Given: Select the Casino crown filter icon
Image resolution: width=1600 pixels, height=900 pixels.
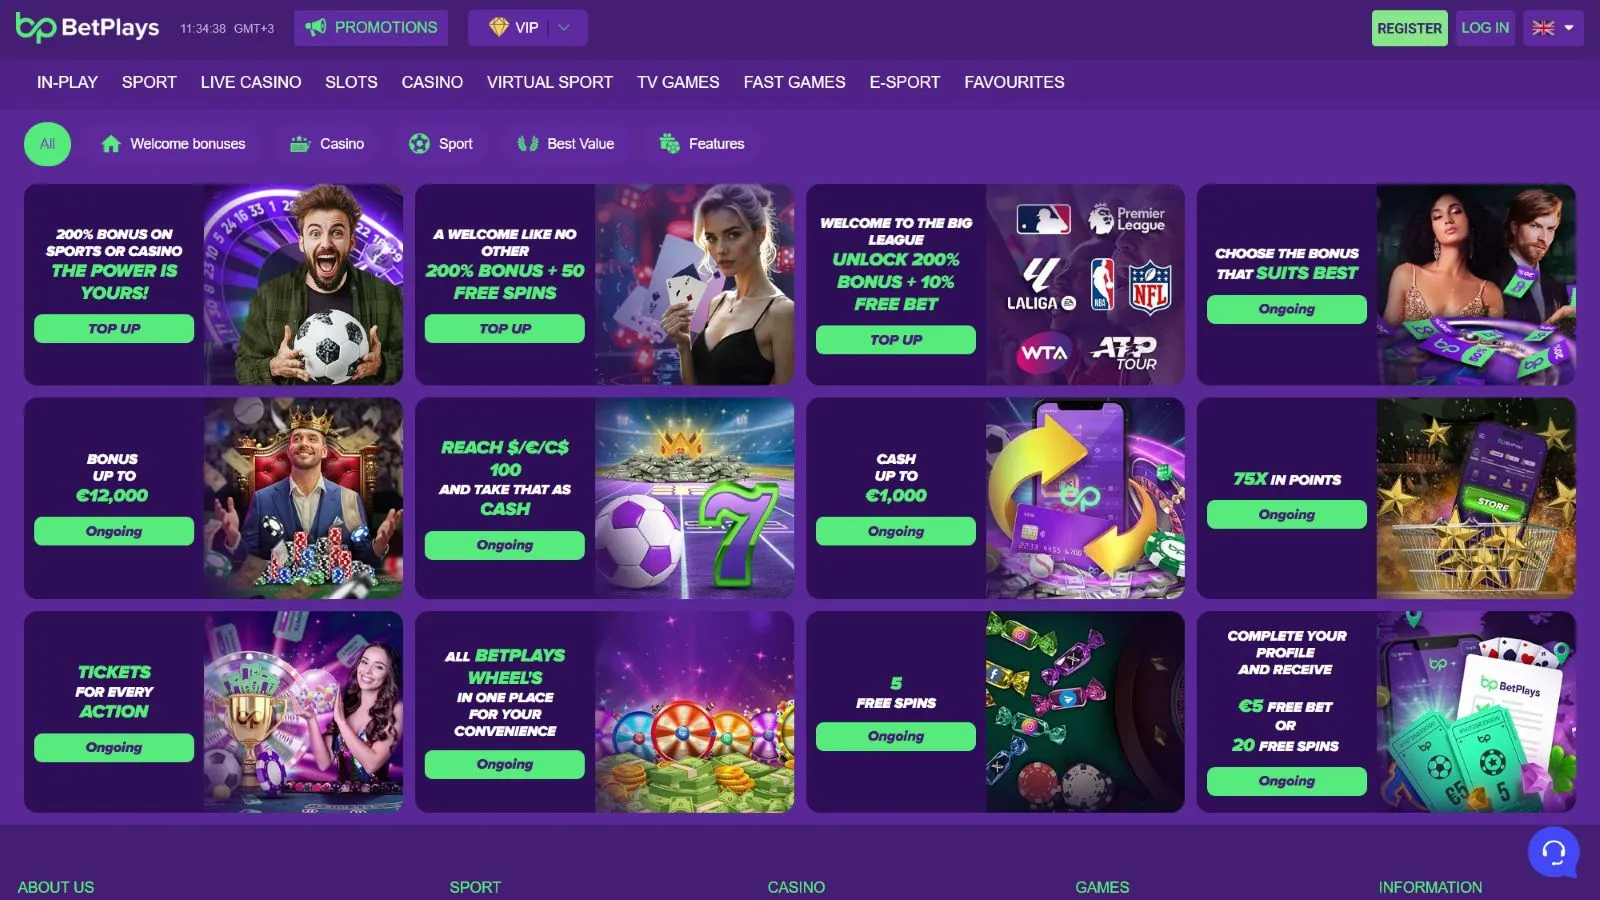Looking at the screenshot, I should (300, 144).
